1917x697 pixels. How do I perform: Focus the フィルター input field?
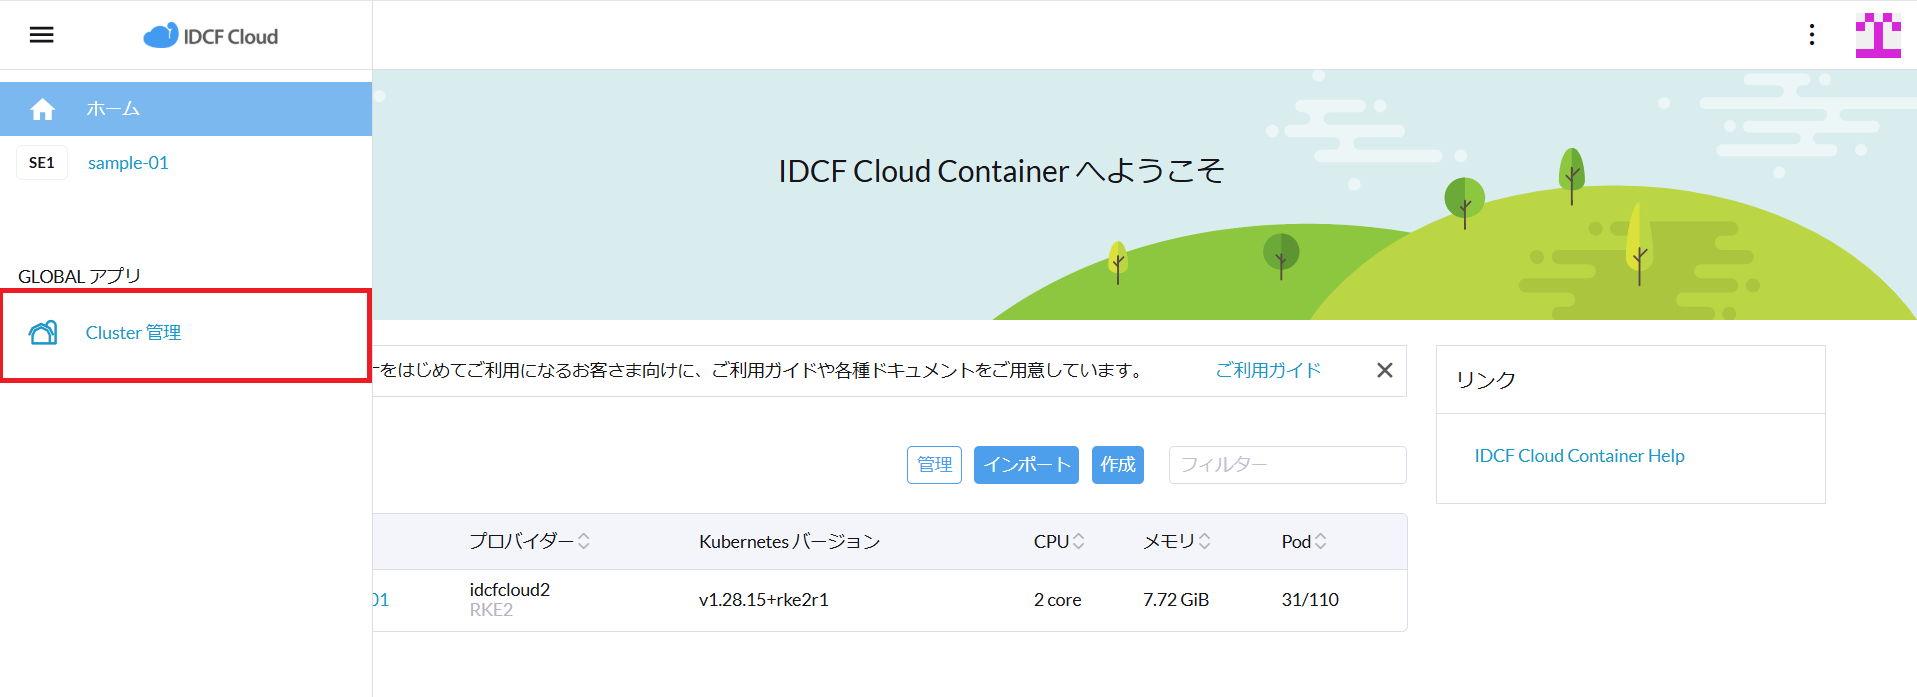coord(1288,465)
